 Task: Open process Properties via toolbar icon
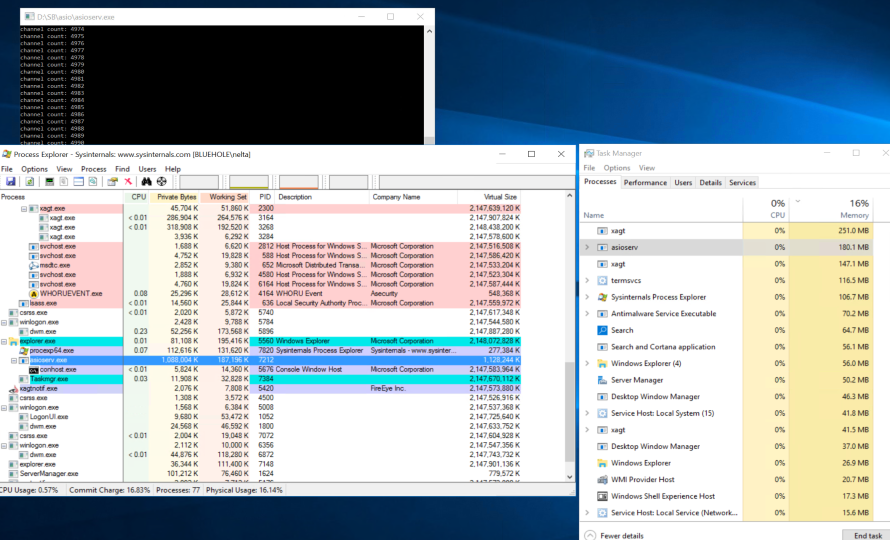tap(112, 182)
